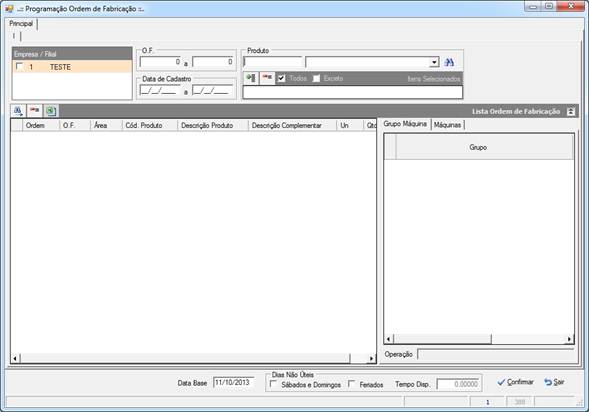Click the binoculars product search icon
The width and height of the screenshot is (589, 412).
click(449, 62)
